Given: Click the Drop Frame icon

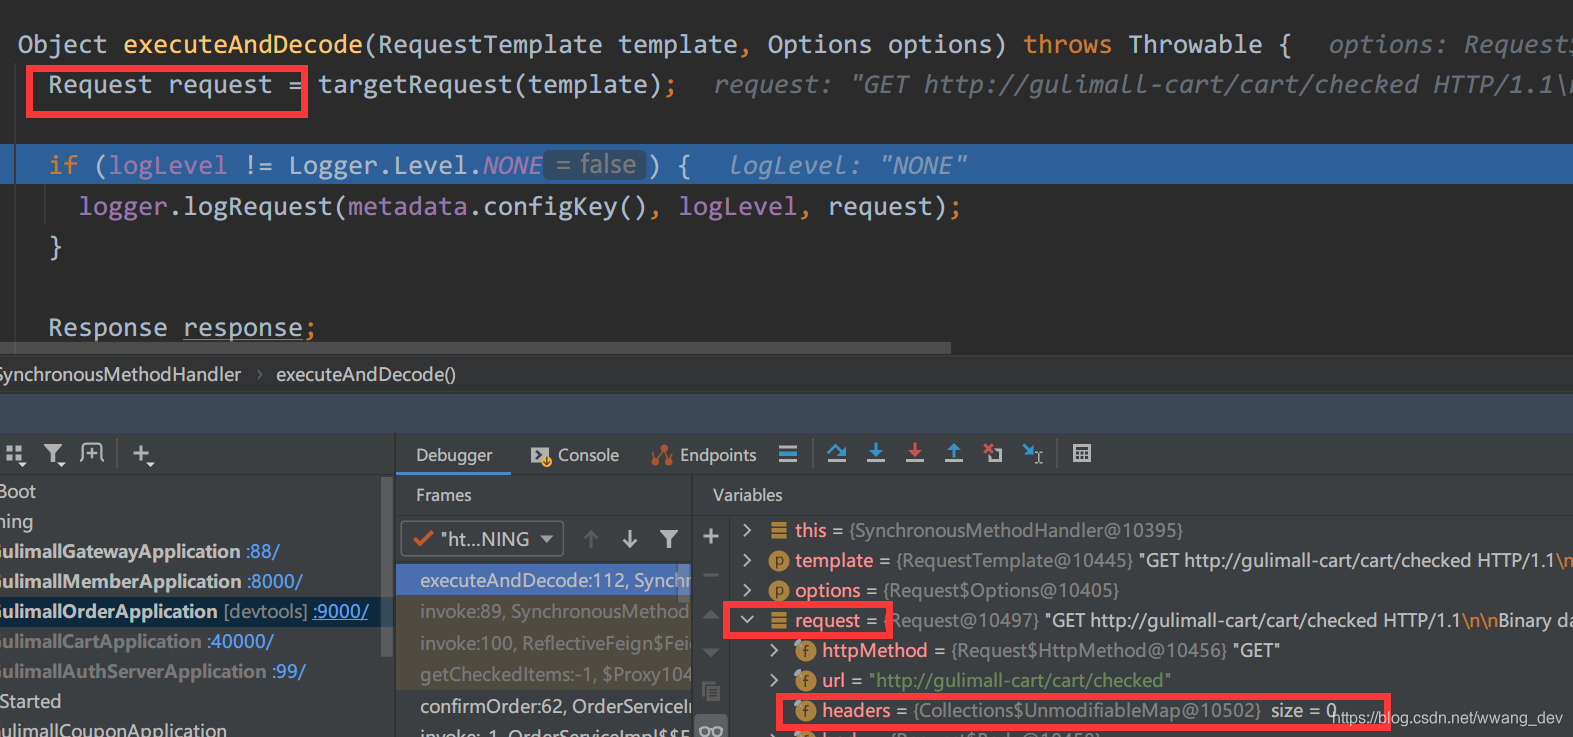Looking at the screenshot, I should tap(992, 454).
